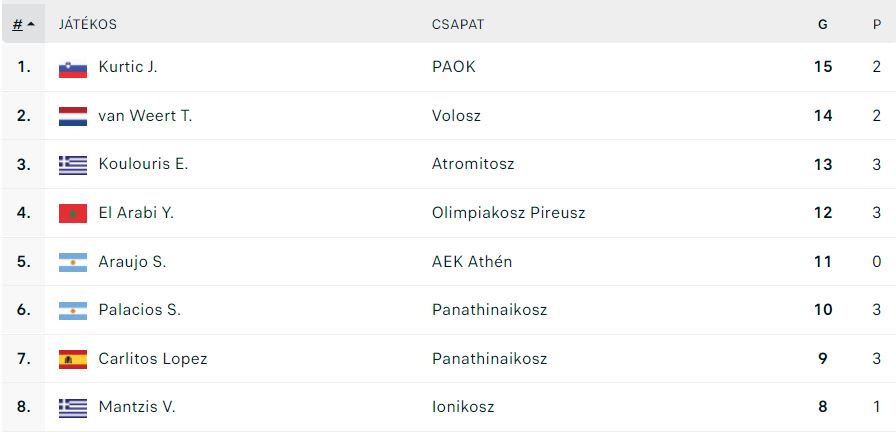Open the PAOK team link

click(454, 67)
